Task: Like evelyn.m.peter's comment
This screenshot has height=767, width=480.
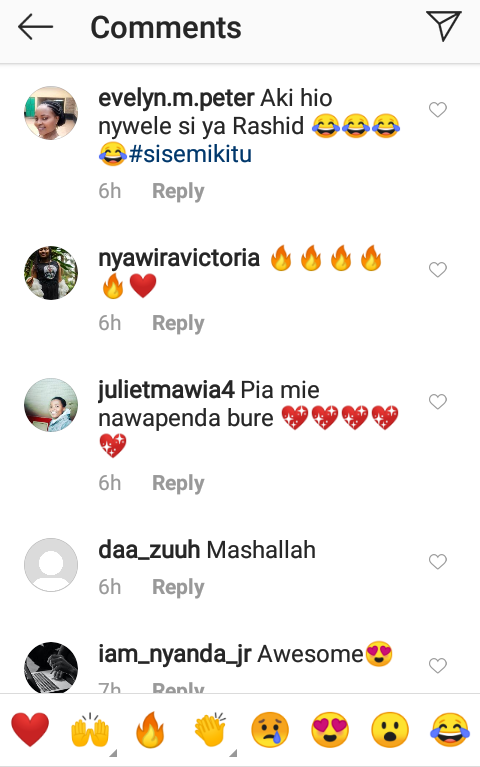Action: pos(438,110)
